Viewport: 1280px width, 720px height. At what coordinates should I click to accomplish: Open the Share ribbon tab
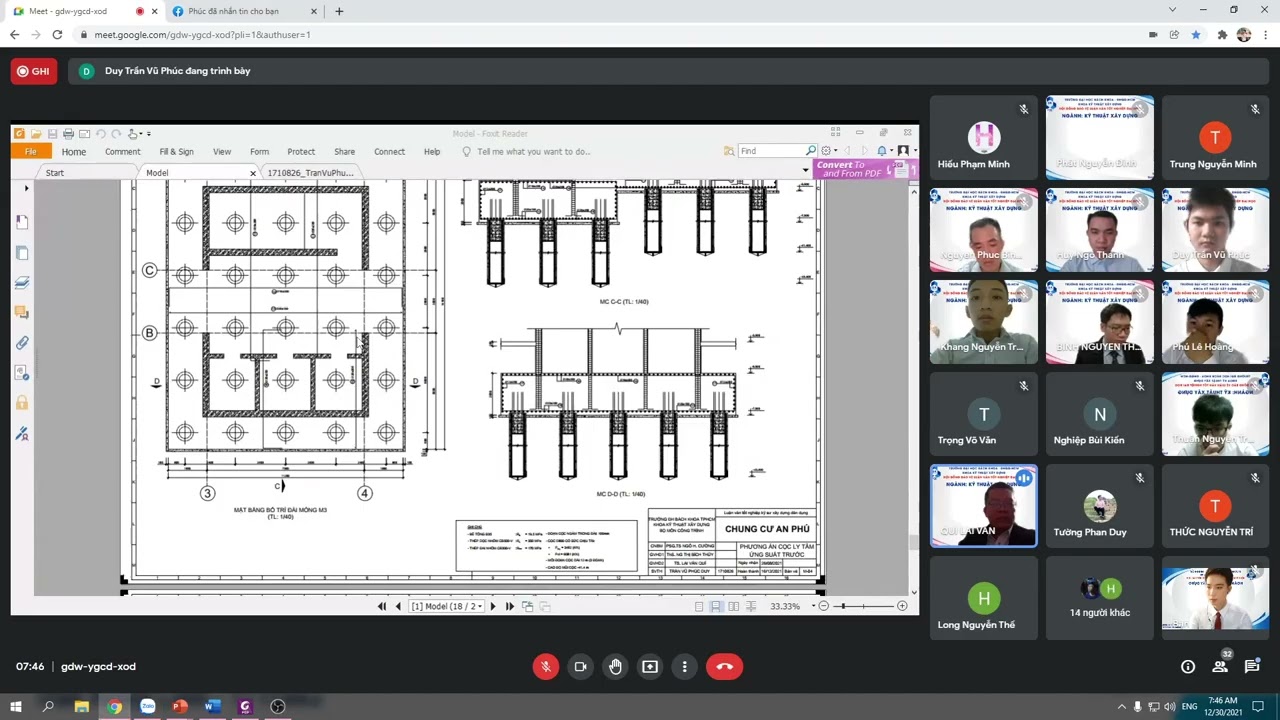[345, 152]
